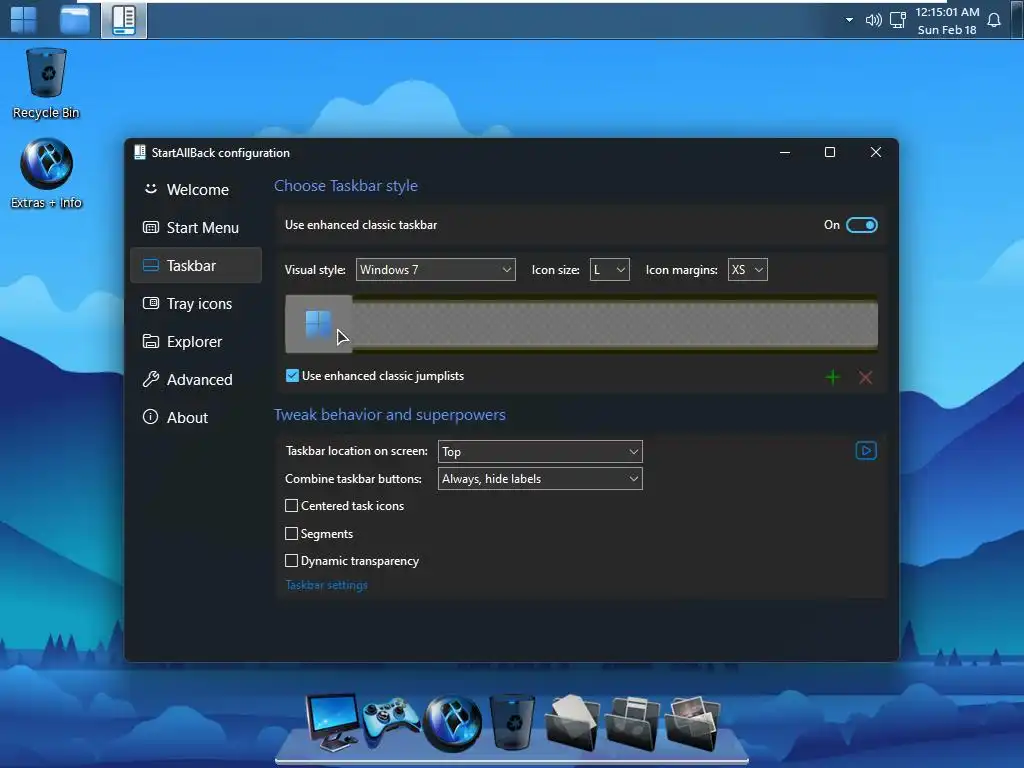Open the pictures folder dock icon

[x=692, y=723]
